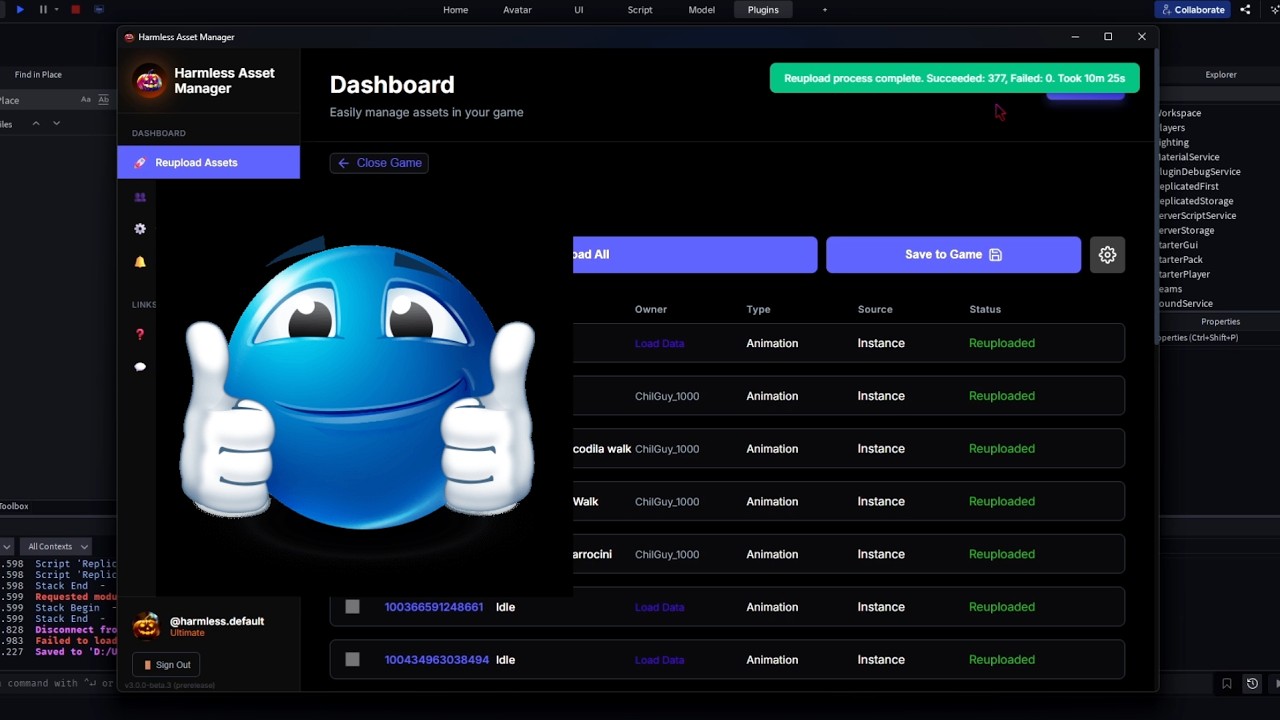Open the UI tab in Studio
Viewport: 1280px width, 720px height.
click(579, 10)
